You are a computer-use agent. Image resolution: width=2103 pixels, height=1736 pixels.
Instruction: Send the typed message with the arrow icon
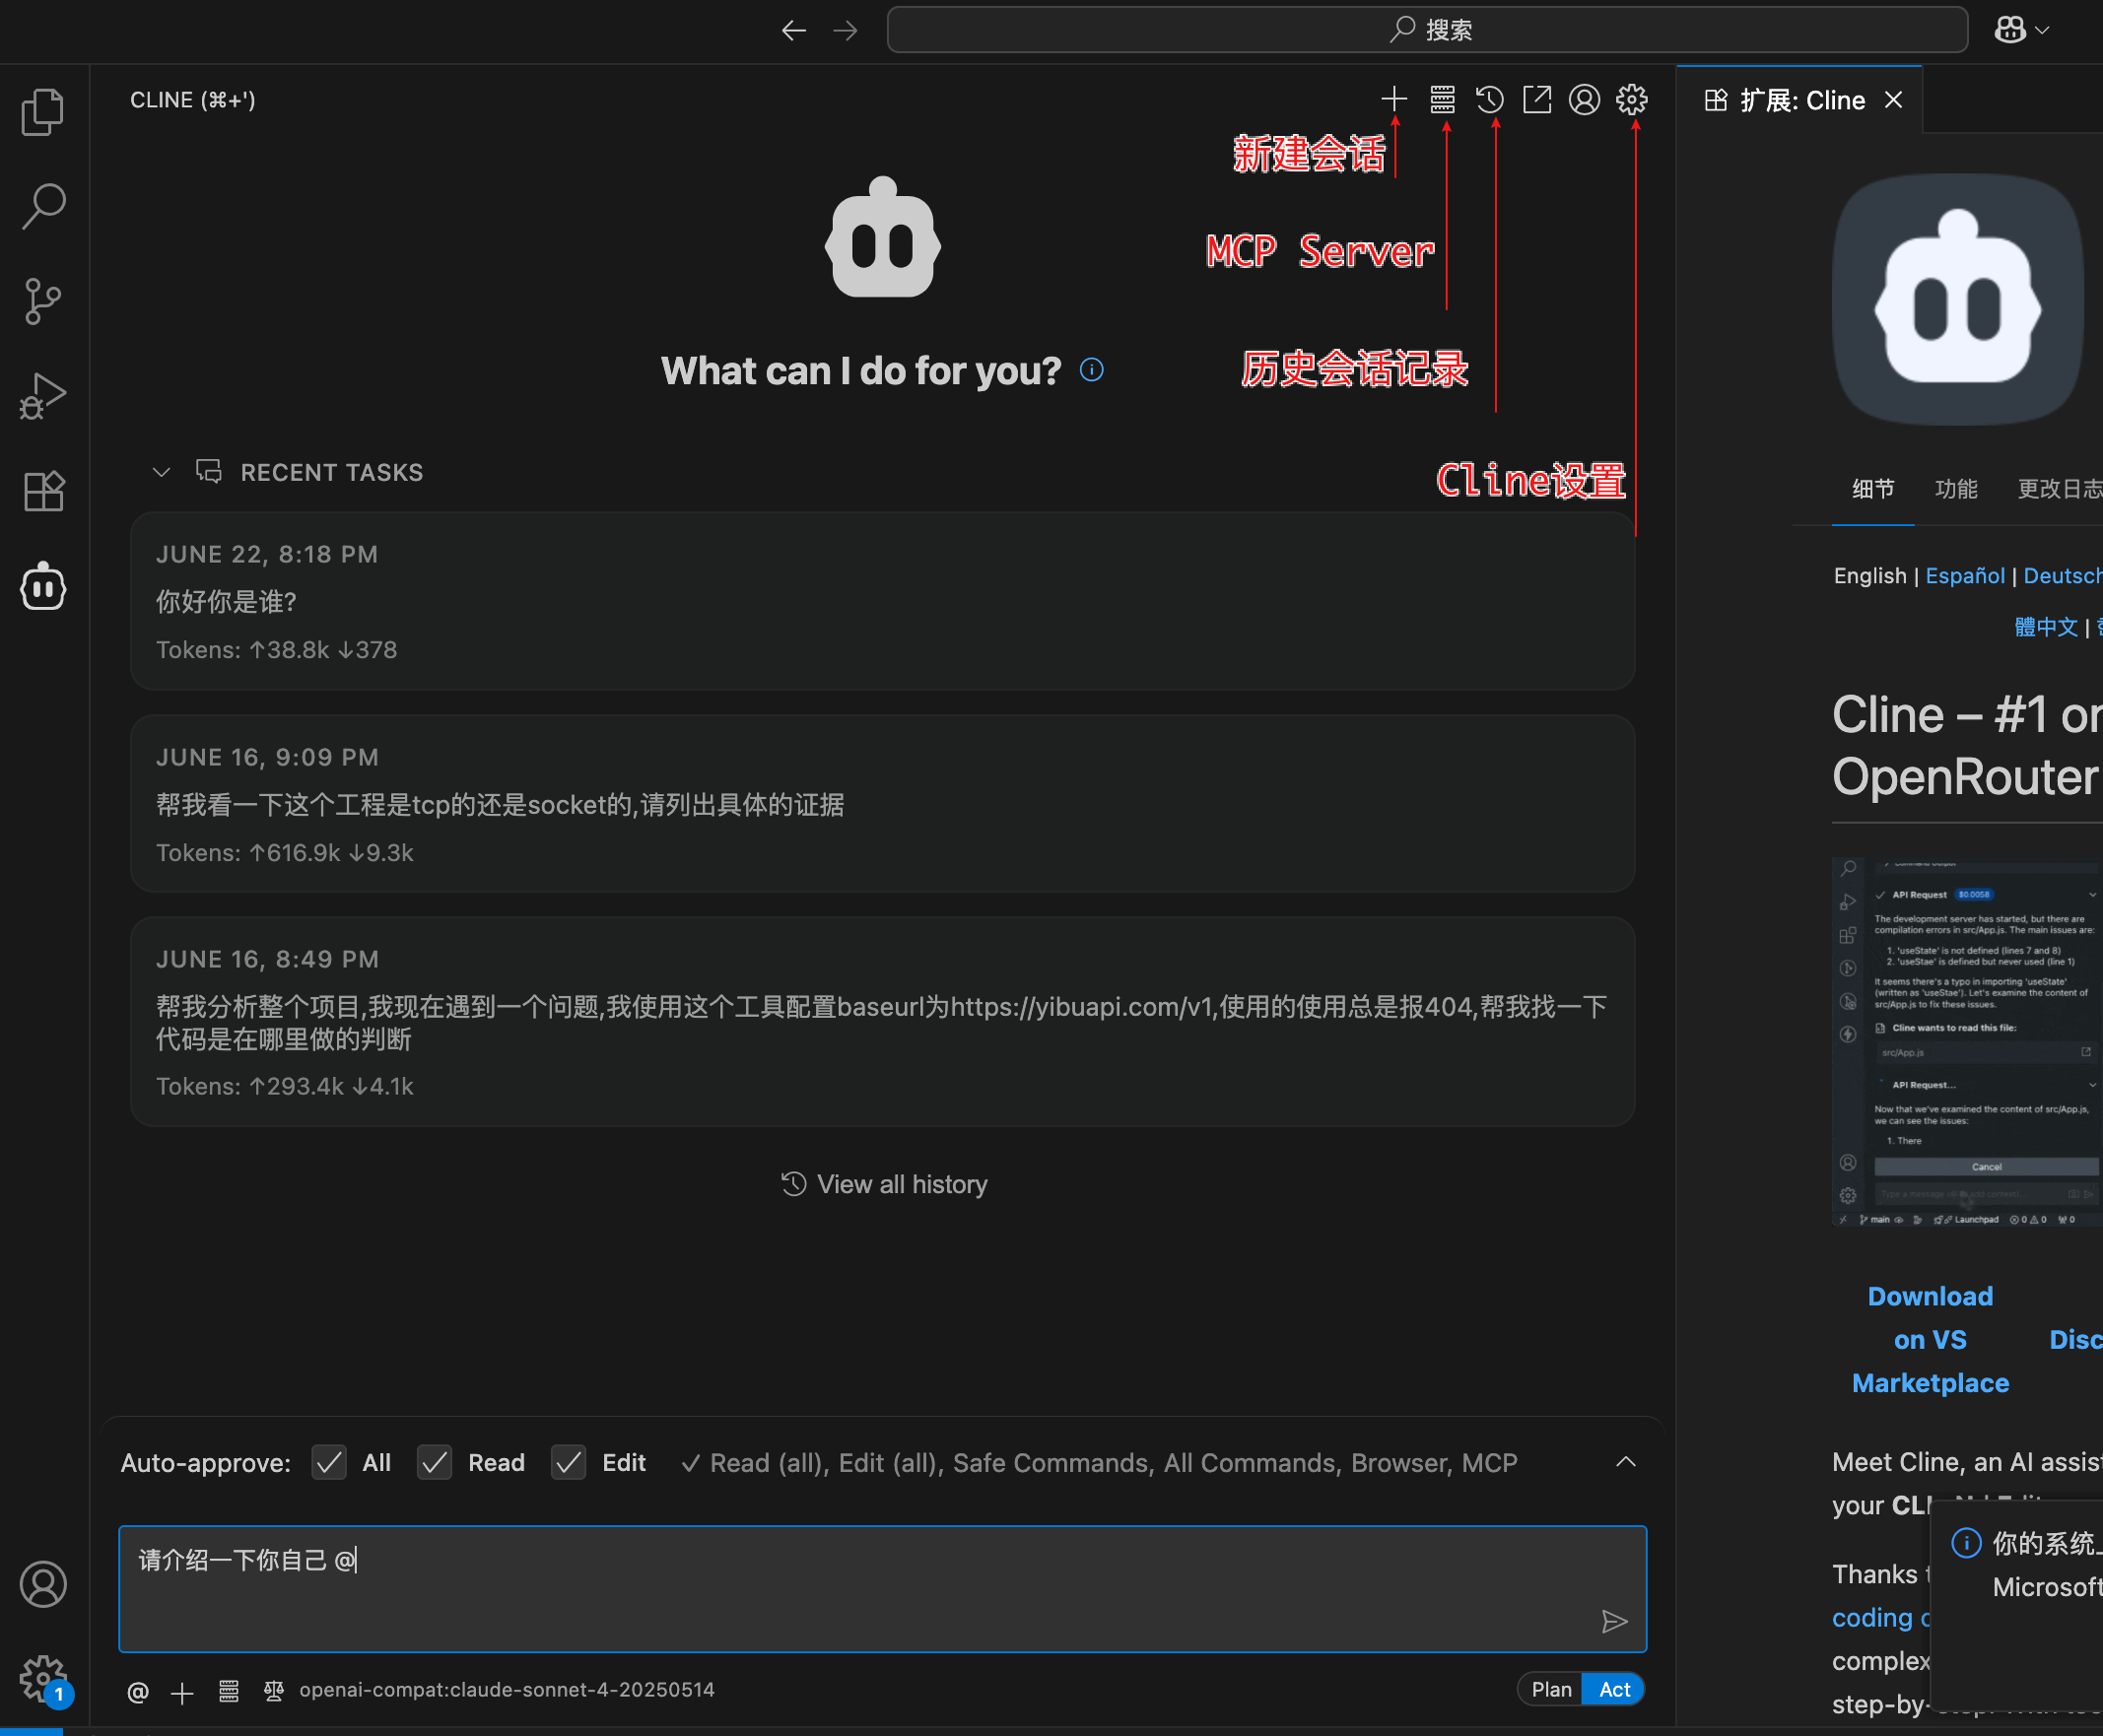(1615, 1620)
